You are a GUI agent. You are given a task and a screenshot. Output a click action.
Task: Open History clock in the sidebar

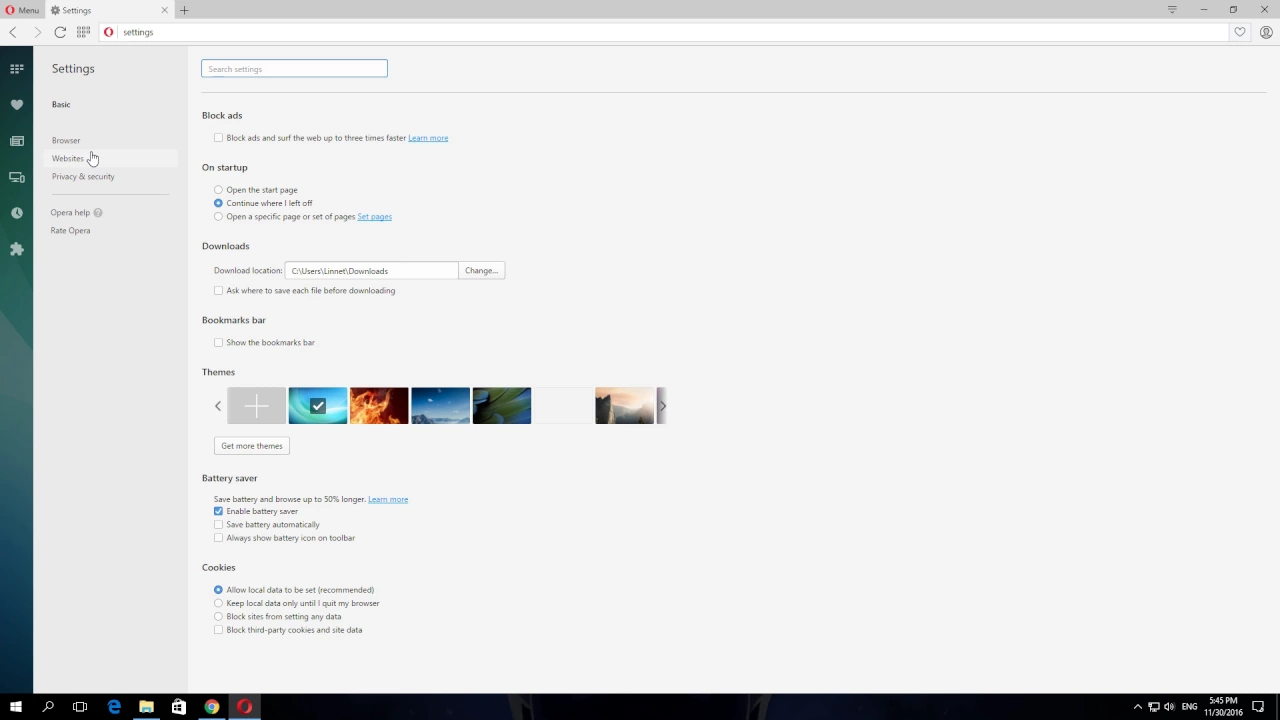tap(17, 213)
